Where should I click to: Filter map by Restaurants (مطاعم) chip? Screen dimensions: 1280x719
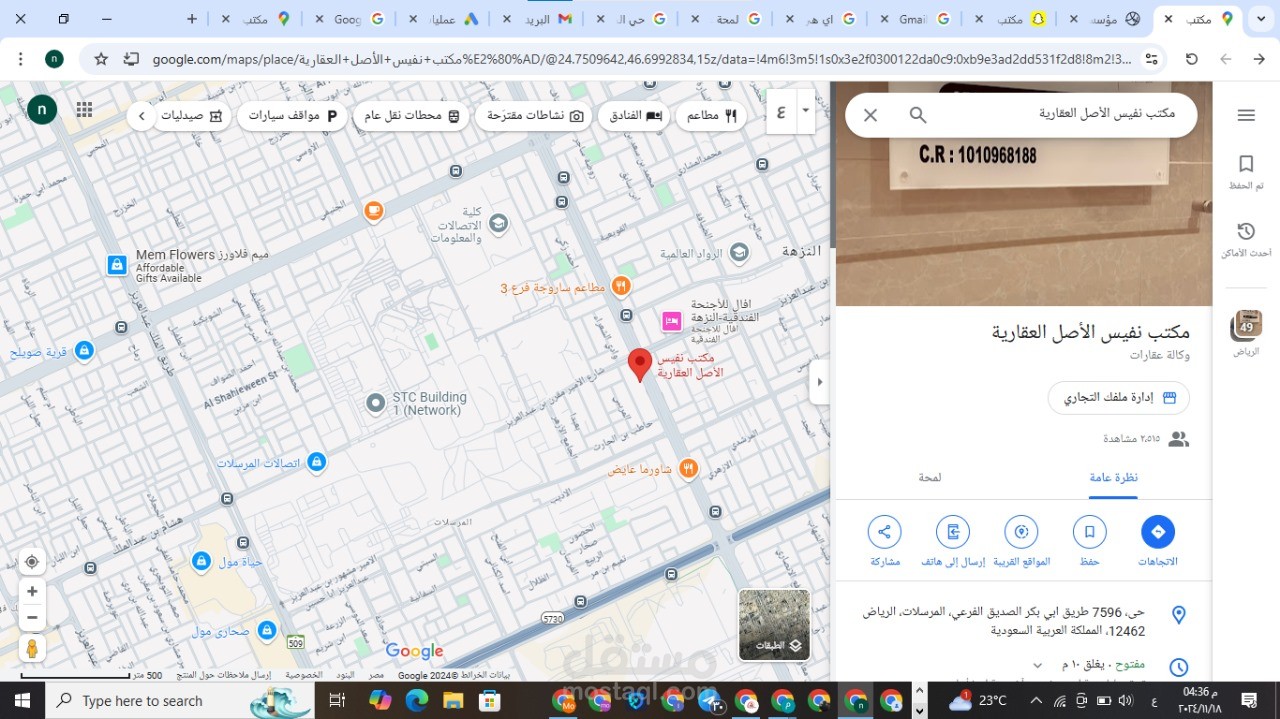point(711,116)
